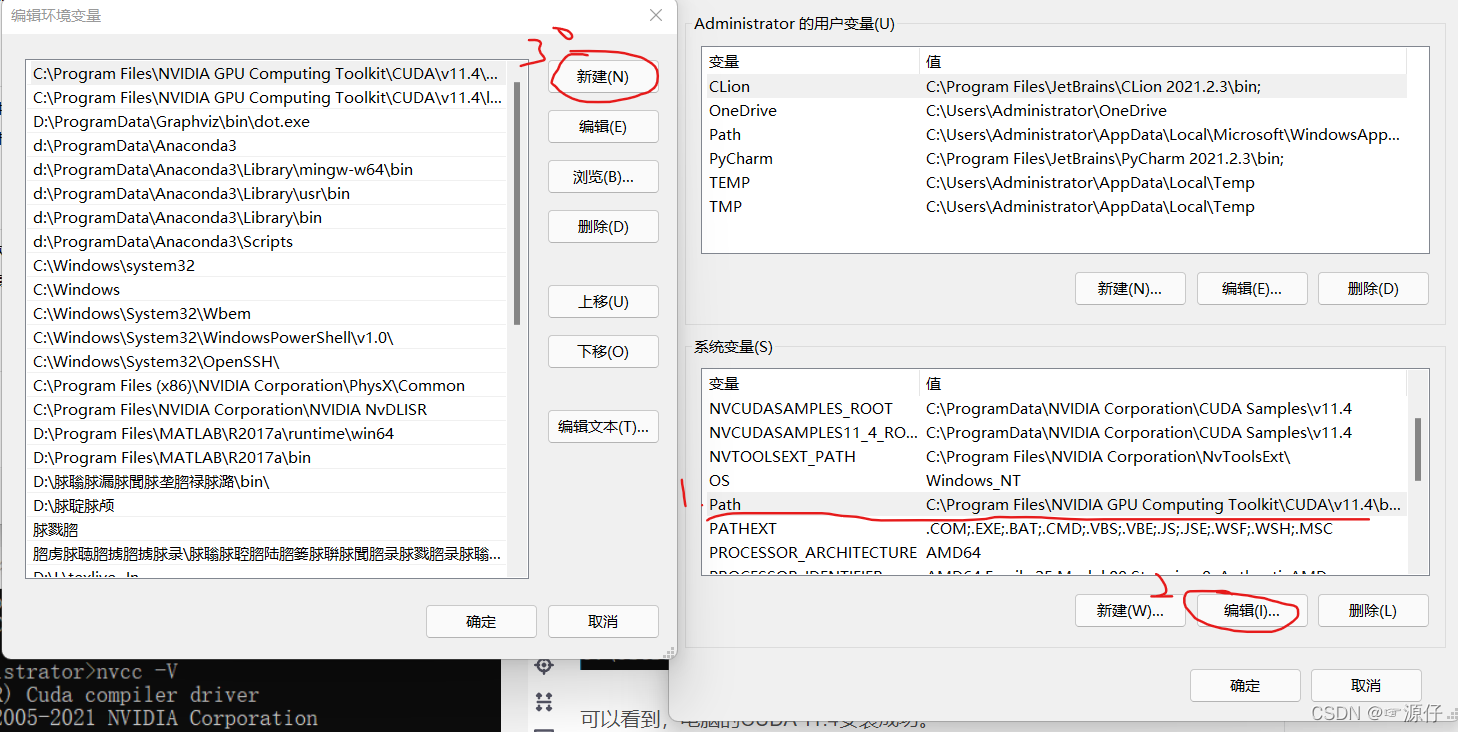Viewport: 1458px width, 732px height.
Task: Select the PROCESSOR_ARCHITECTURE system variable
Action: point(1055,553)
